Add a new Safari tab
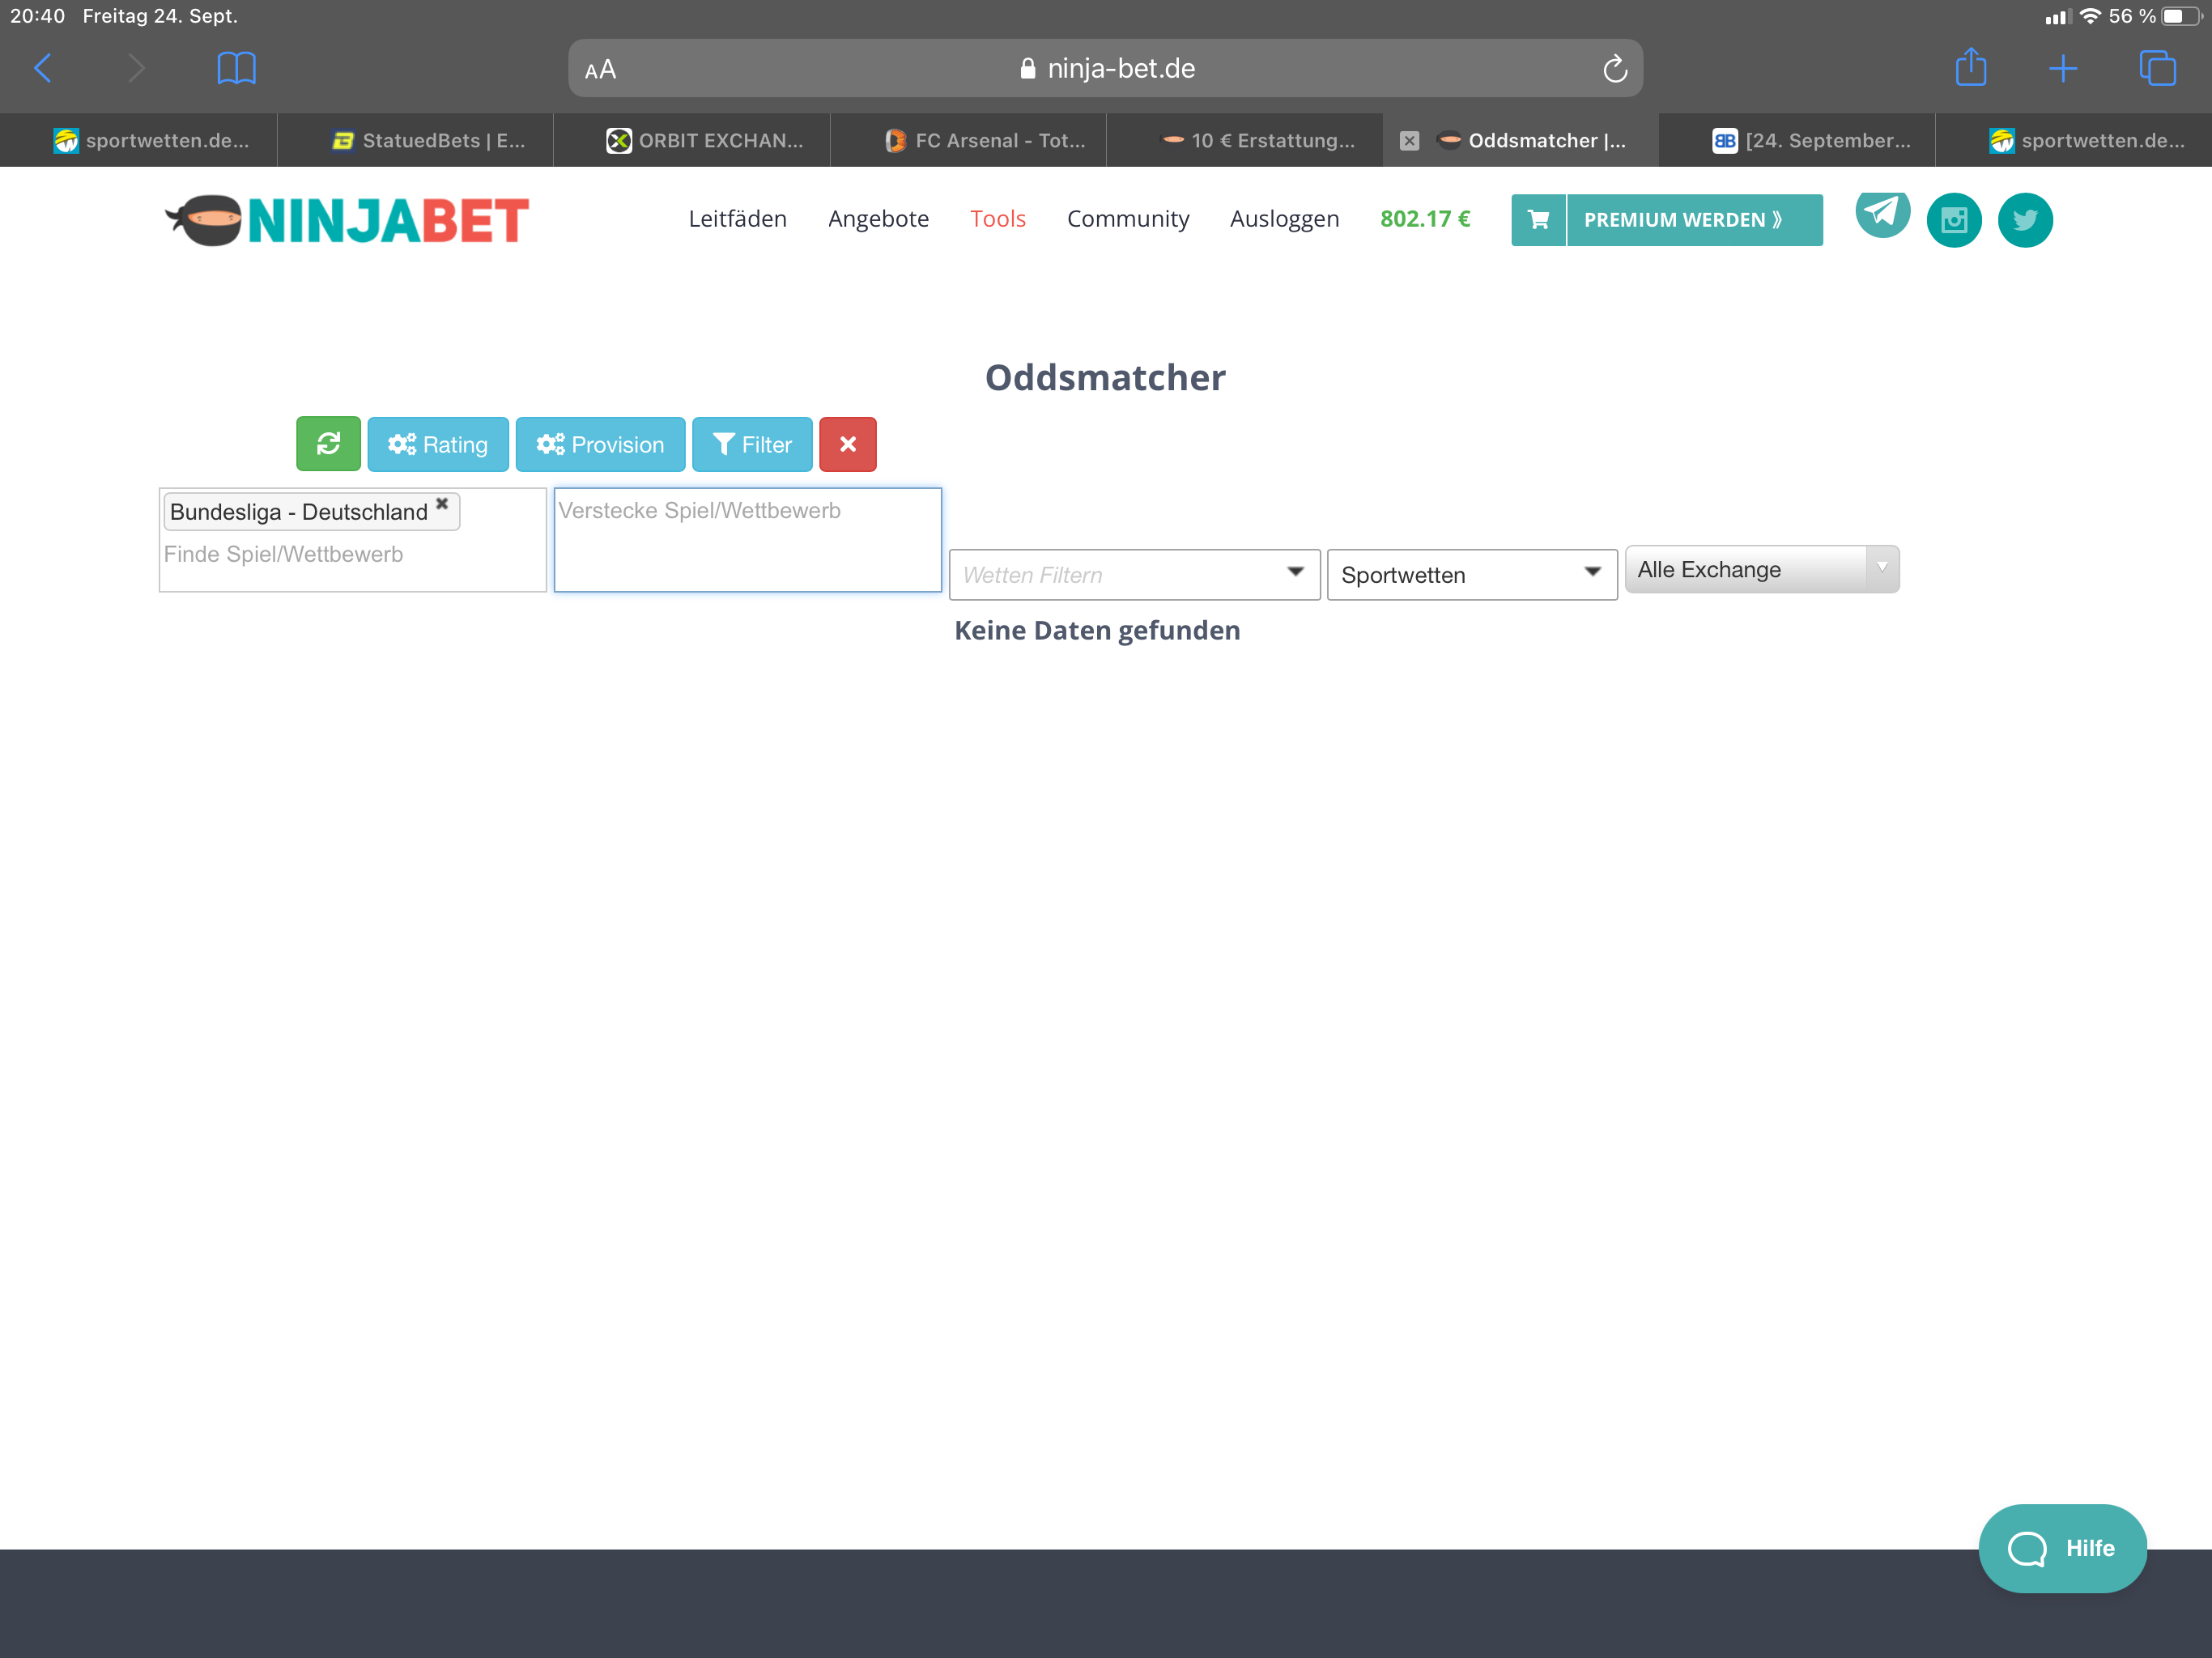 tap(2063, 68)
